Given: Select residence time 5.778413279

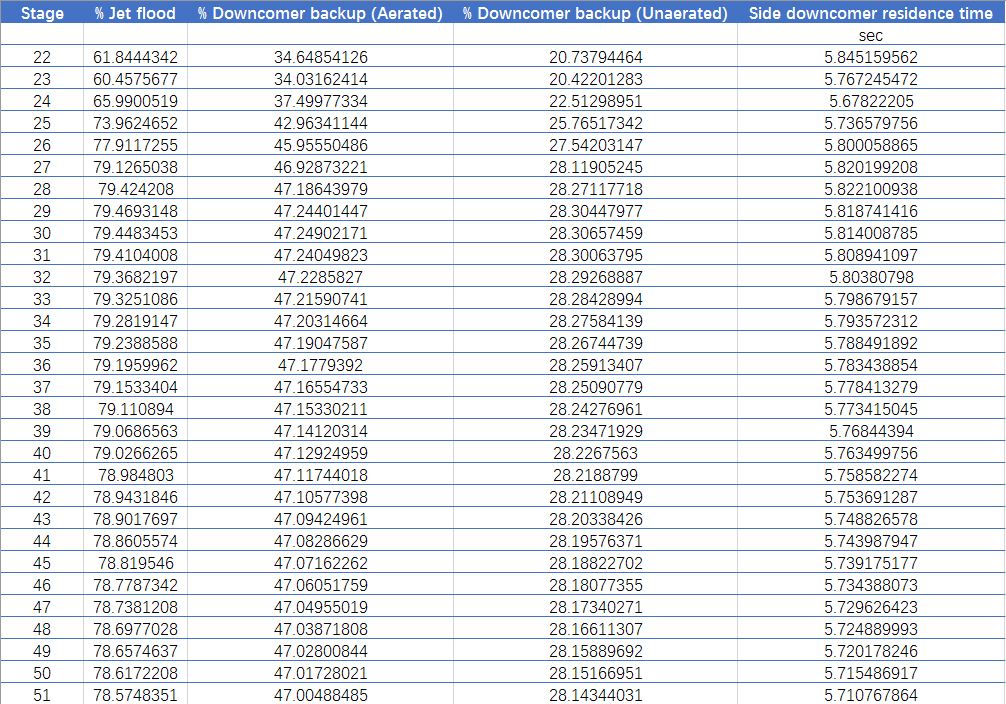Looking at the screenshot, I should tap(871, 387).
